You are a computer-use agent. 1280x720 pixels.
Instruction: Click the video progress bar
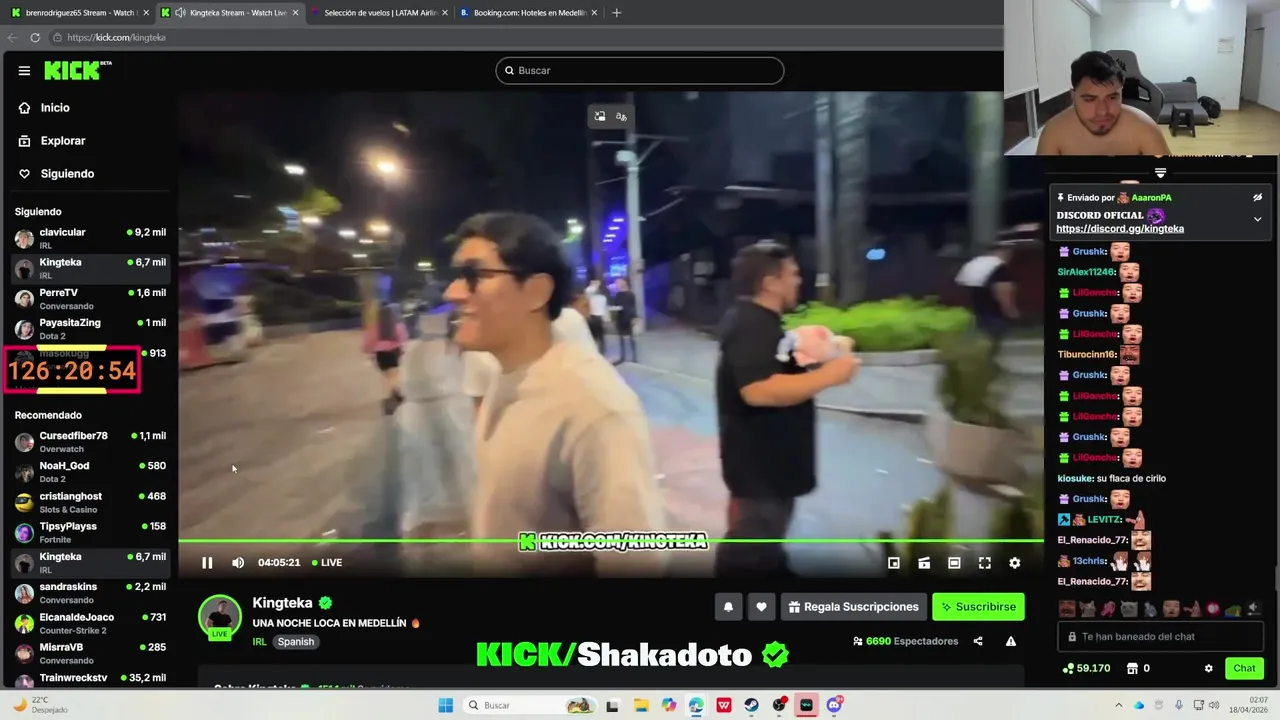pos(610,541)
